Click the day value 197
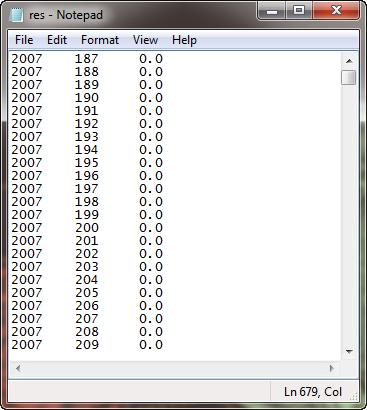Screen dimensions: 367x410 coord(86,189)
